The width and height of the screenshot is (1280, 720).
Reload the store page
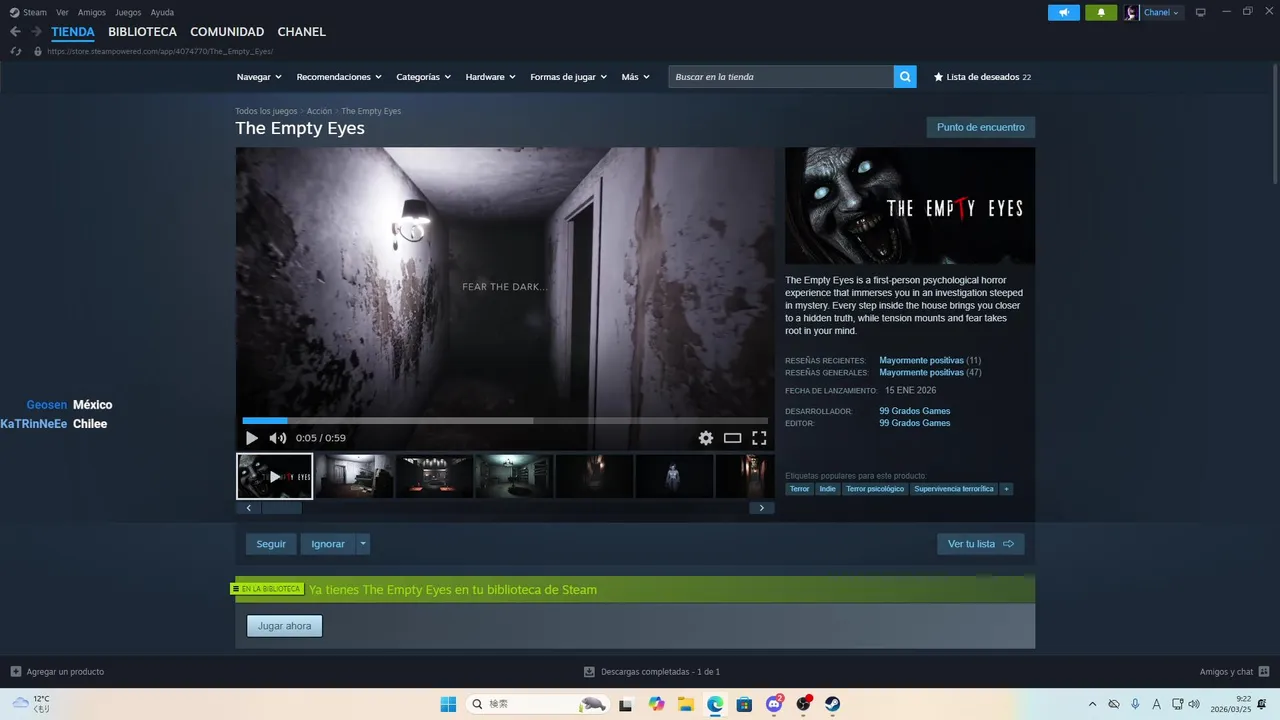point(16,51)
